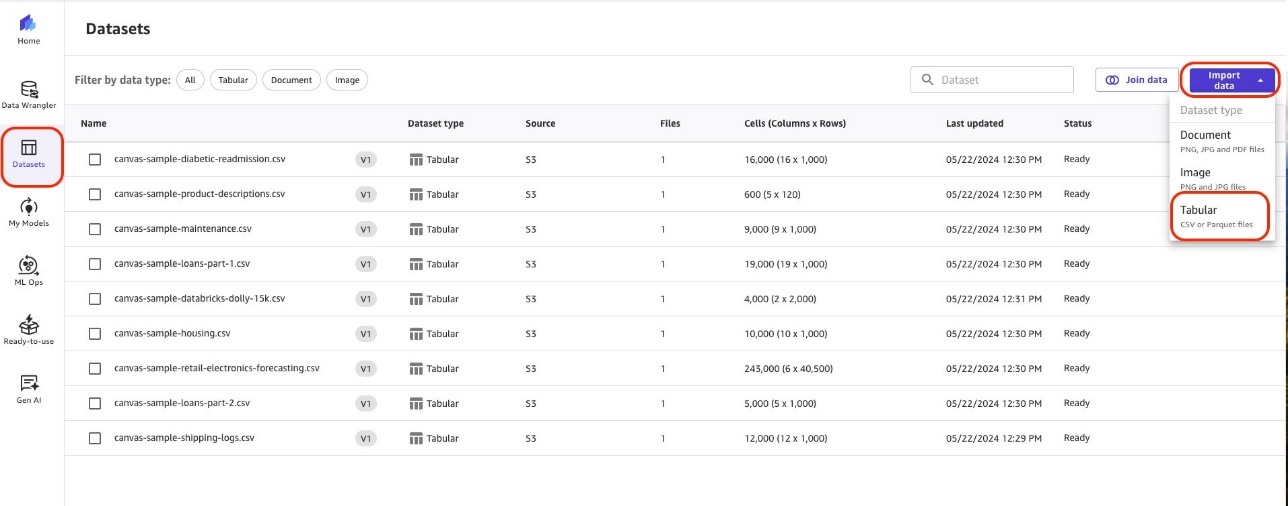Check the canvas-sample-product-descriptions.csv checkbox
Screen dimensions: 1288x506
click(95, 194)
